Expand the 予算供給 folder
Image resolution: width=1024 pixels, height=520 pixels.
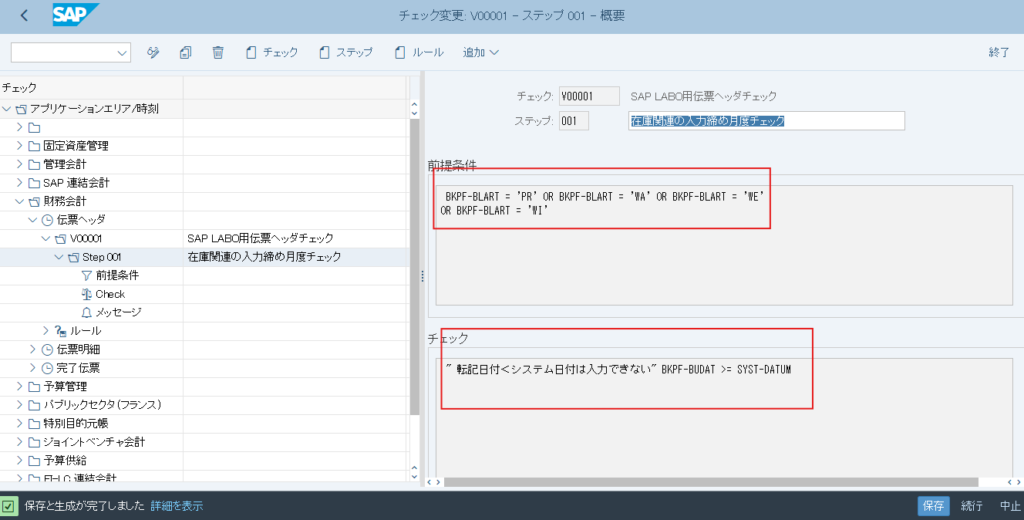(x=20, y=460)
